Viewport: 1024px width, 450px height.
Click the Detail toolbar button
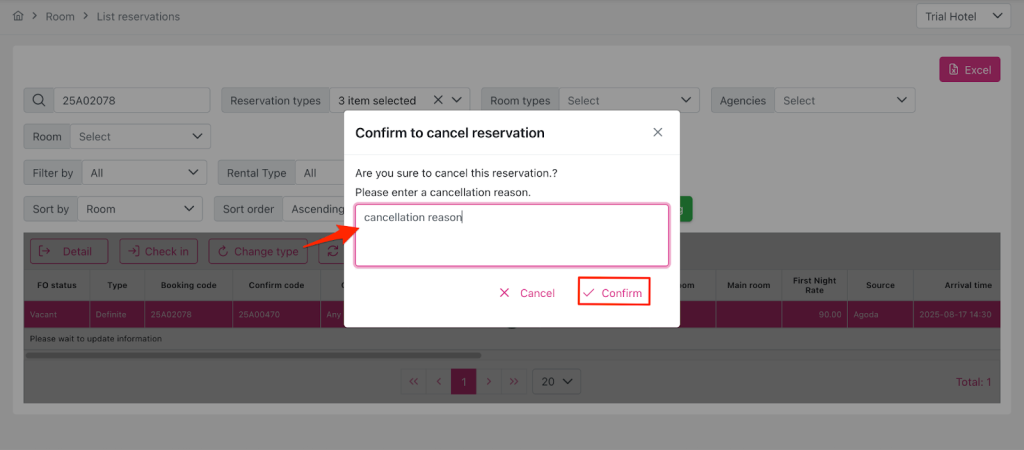pyautogui.click(x=68, y=251)
